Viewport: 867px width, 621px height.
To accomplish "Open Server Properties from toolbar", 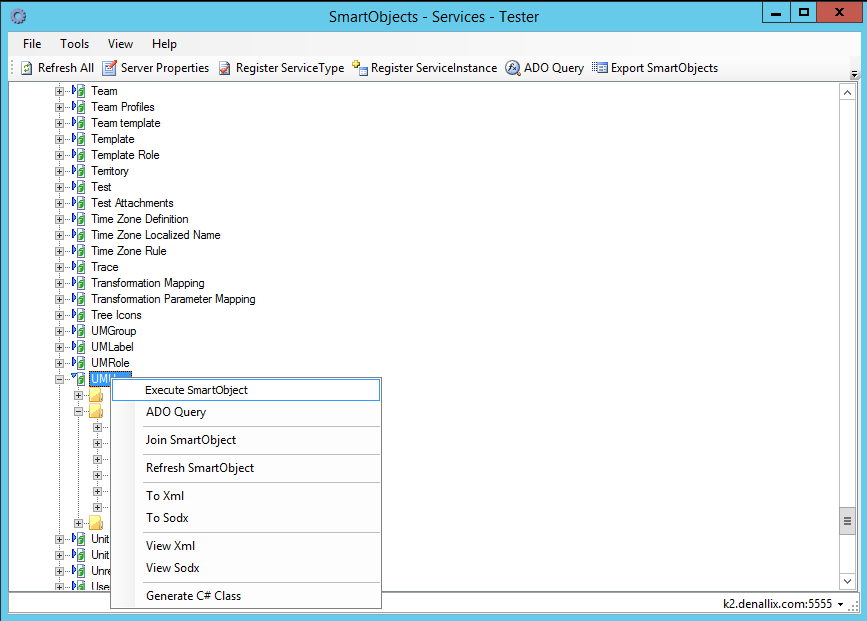I will [x=156, y=68].
